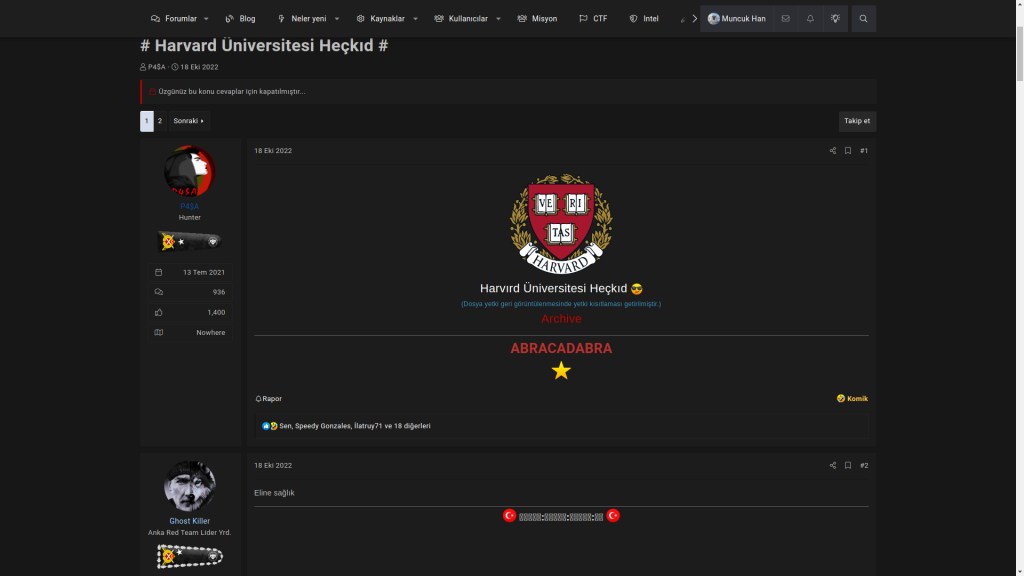The width and height of the screenshot is (1024, 576).
Task: Bookmark Ghost Killer's reply
Action: (847, 465)
